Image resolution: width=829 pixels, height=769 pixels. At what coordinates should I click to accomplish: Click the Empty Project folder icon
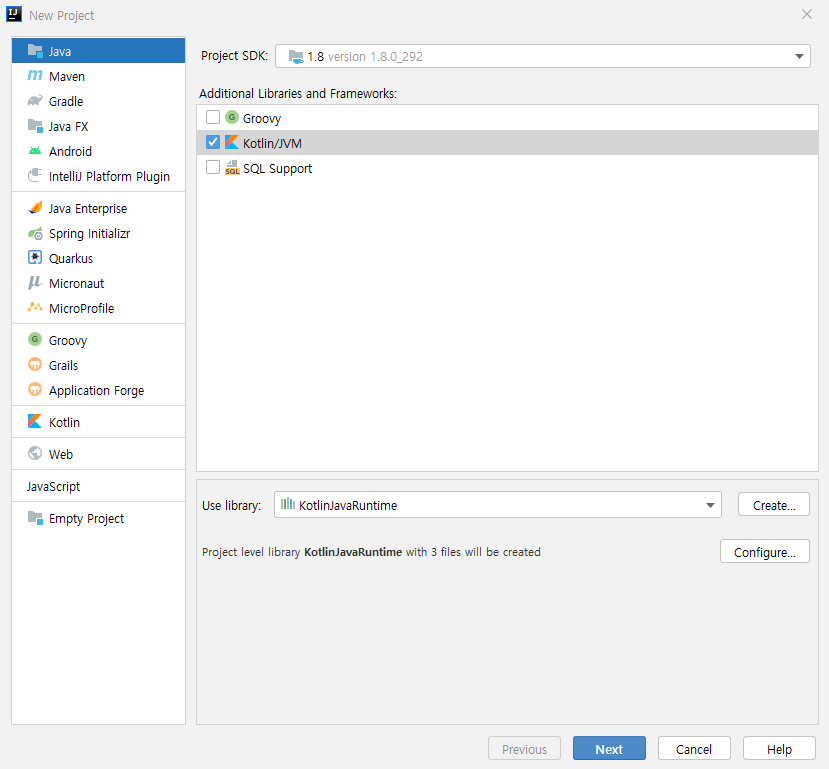35,518
